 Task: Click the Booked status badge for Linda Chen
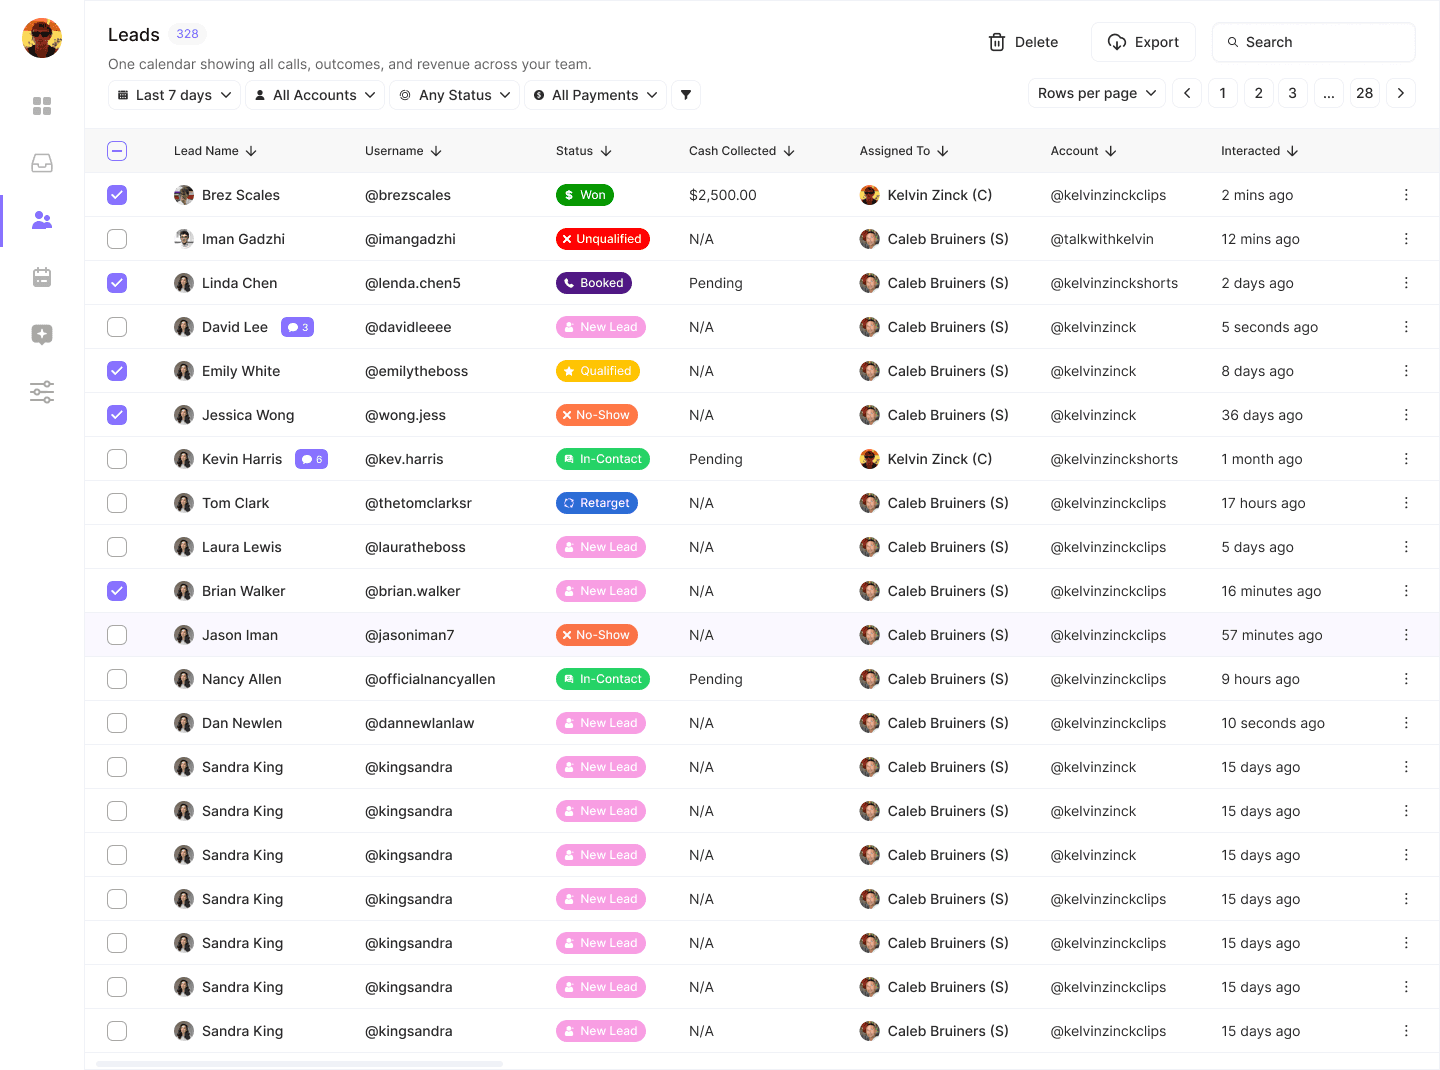594,283
